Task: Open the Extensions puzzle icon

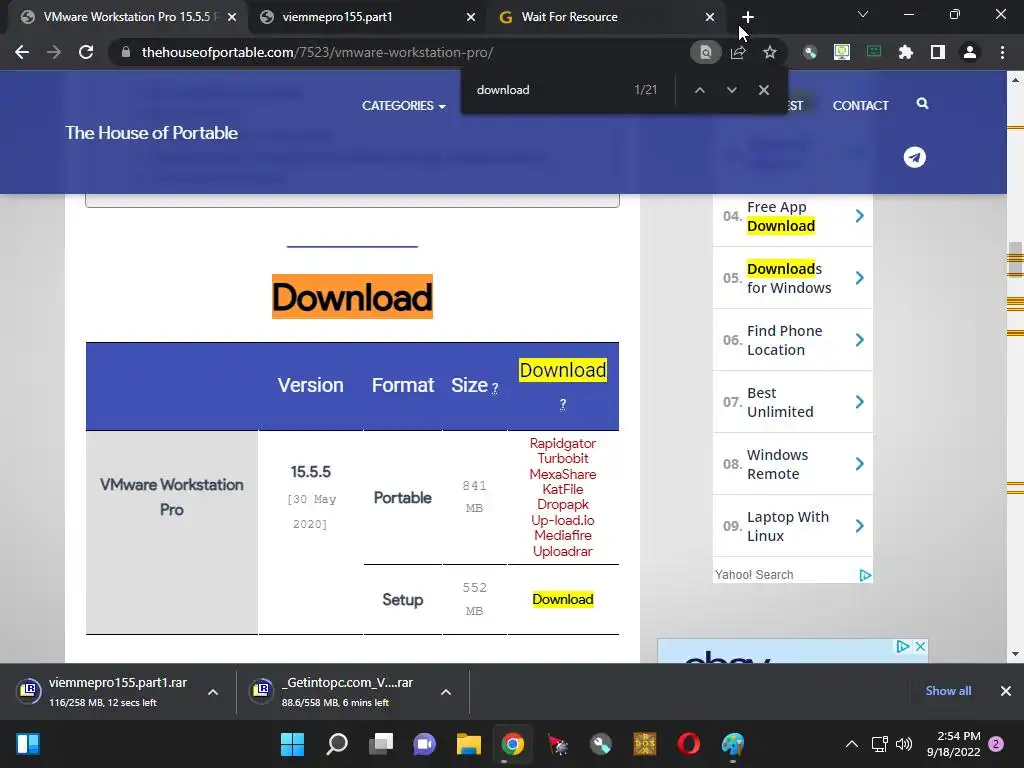Action: [906, 52]
